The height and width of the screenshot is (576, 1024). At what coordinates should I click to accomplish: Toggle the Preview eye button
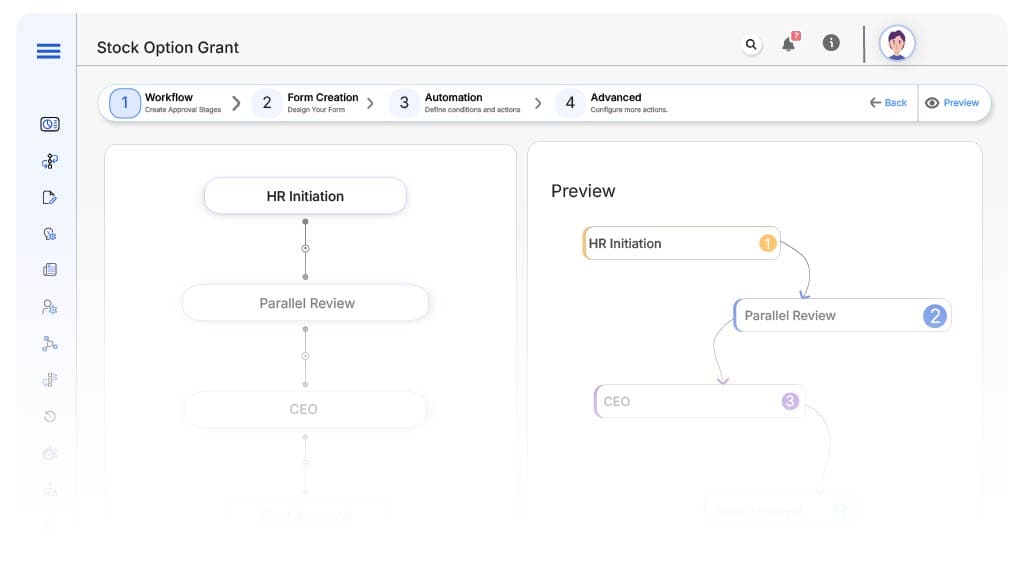pos(952,103)
